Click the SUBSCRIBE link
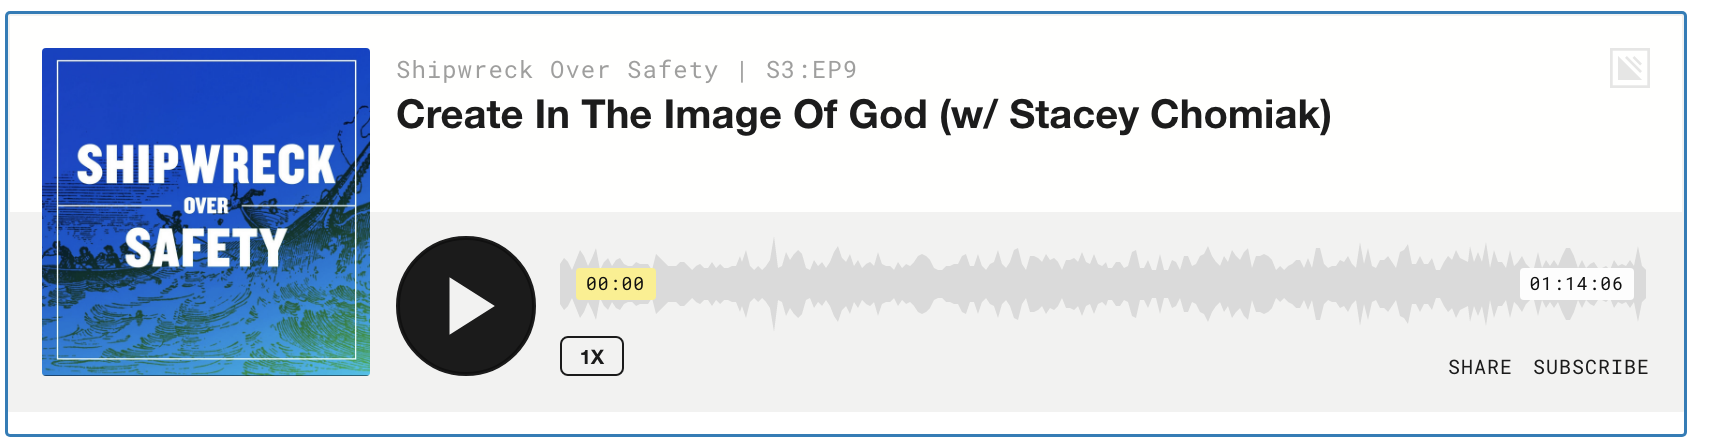The width and height of the screenshot is (1710, 446). click(1590, 367)
